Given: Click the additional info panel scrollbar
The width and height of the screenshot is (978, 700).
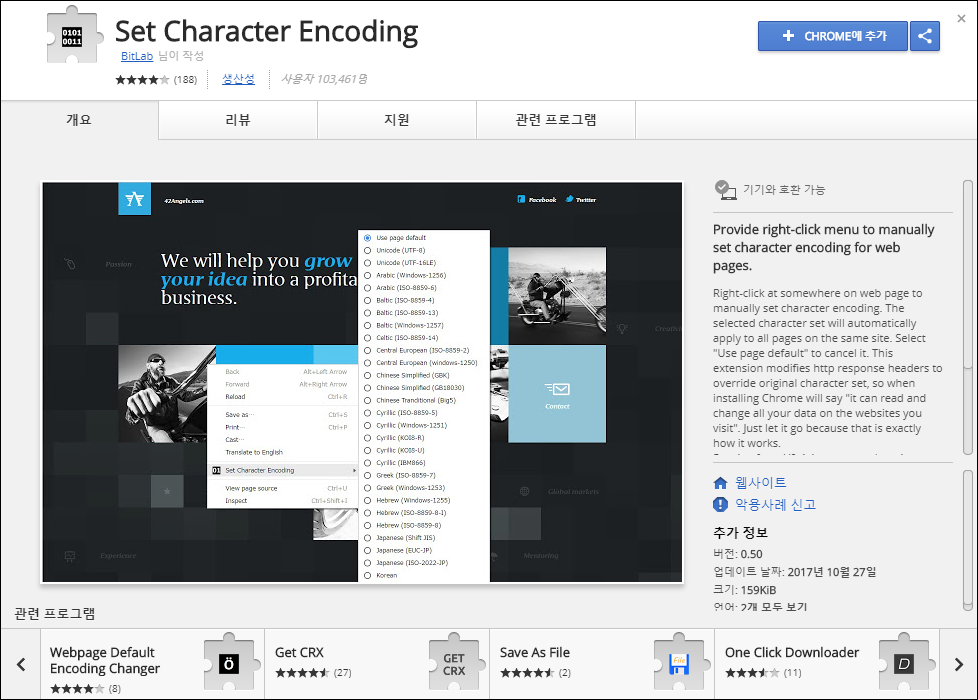Looking at the screenshot, I should (967, 540).
